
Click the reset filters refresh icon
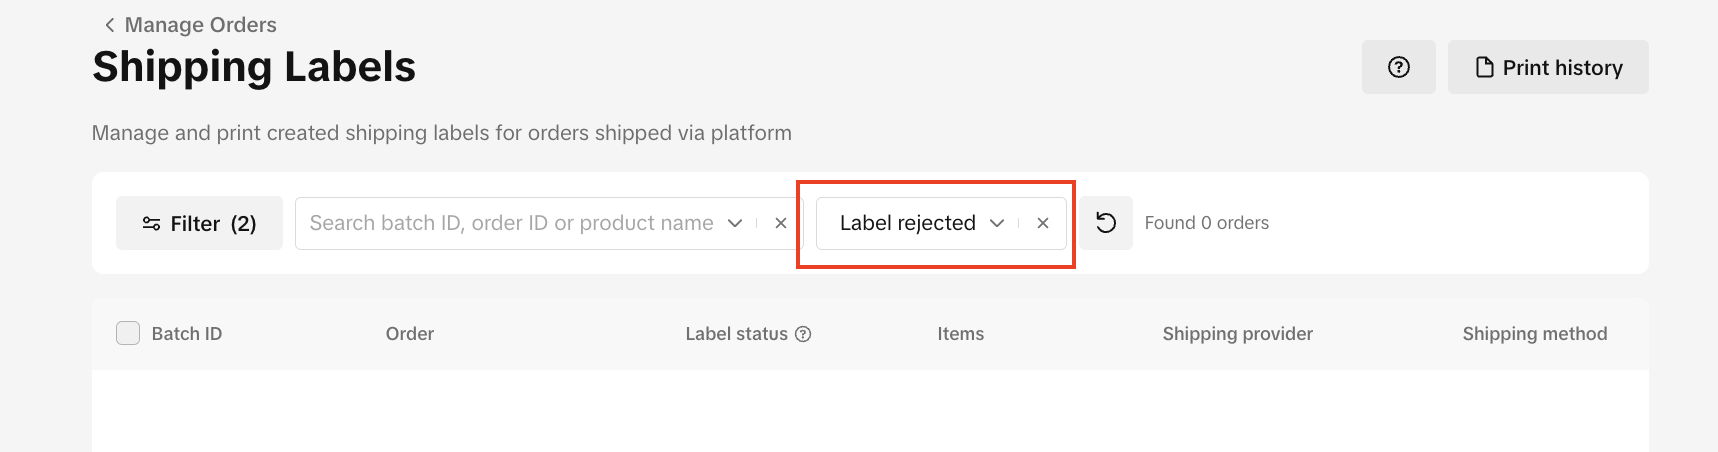(1106, 223)
